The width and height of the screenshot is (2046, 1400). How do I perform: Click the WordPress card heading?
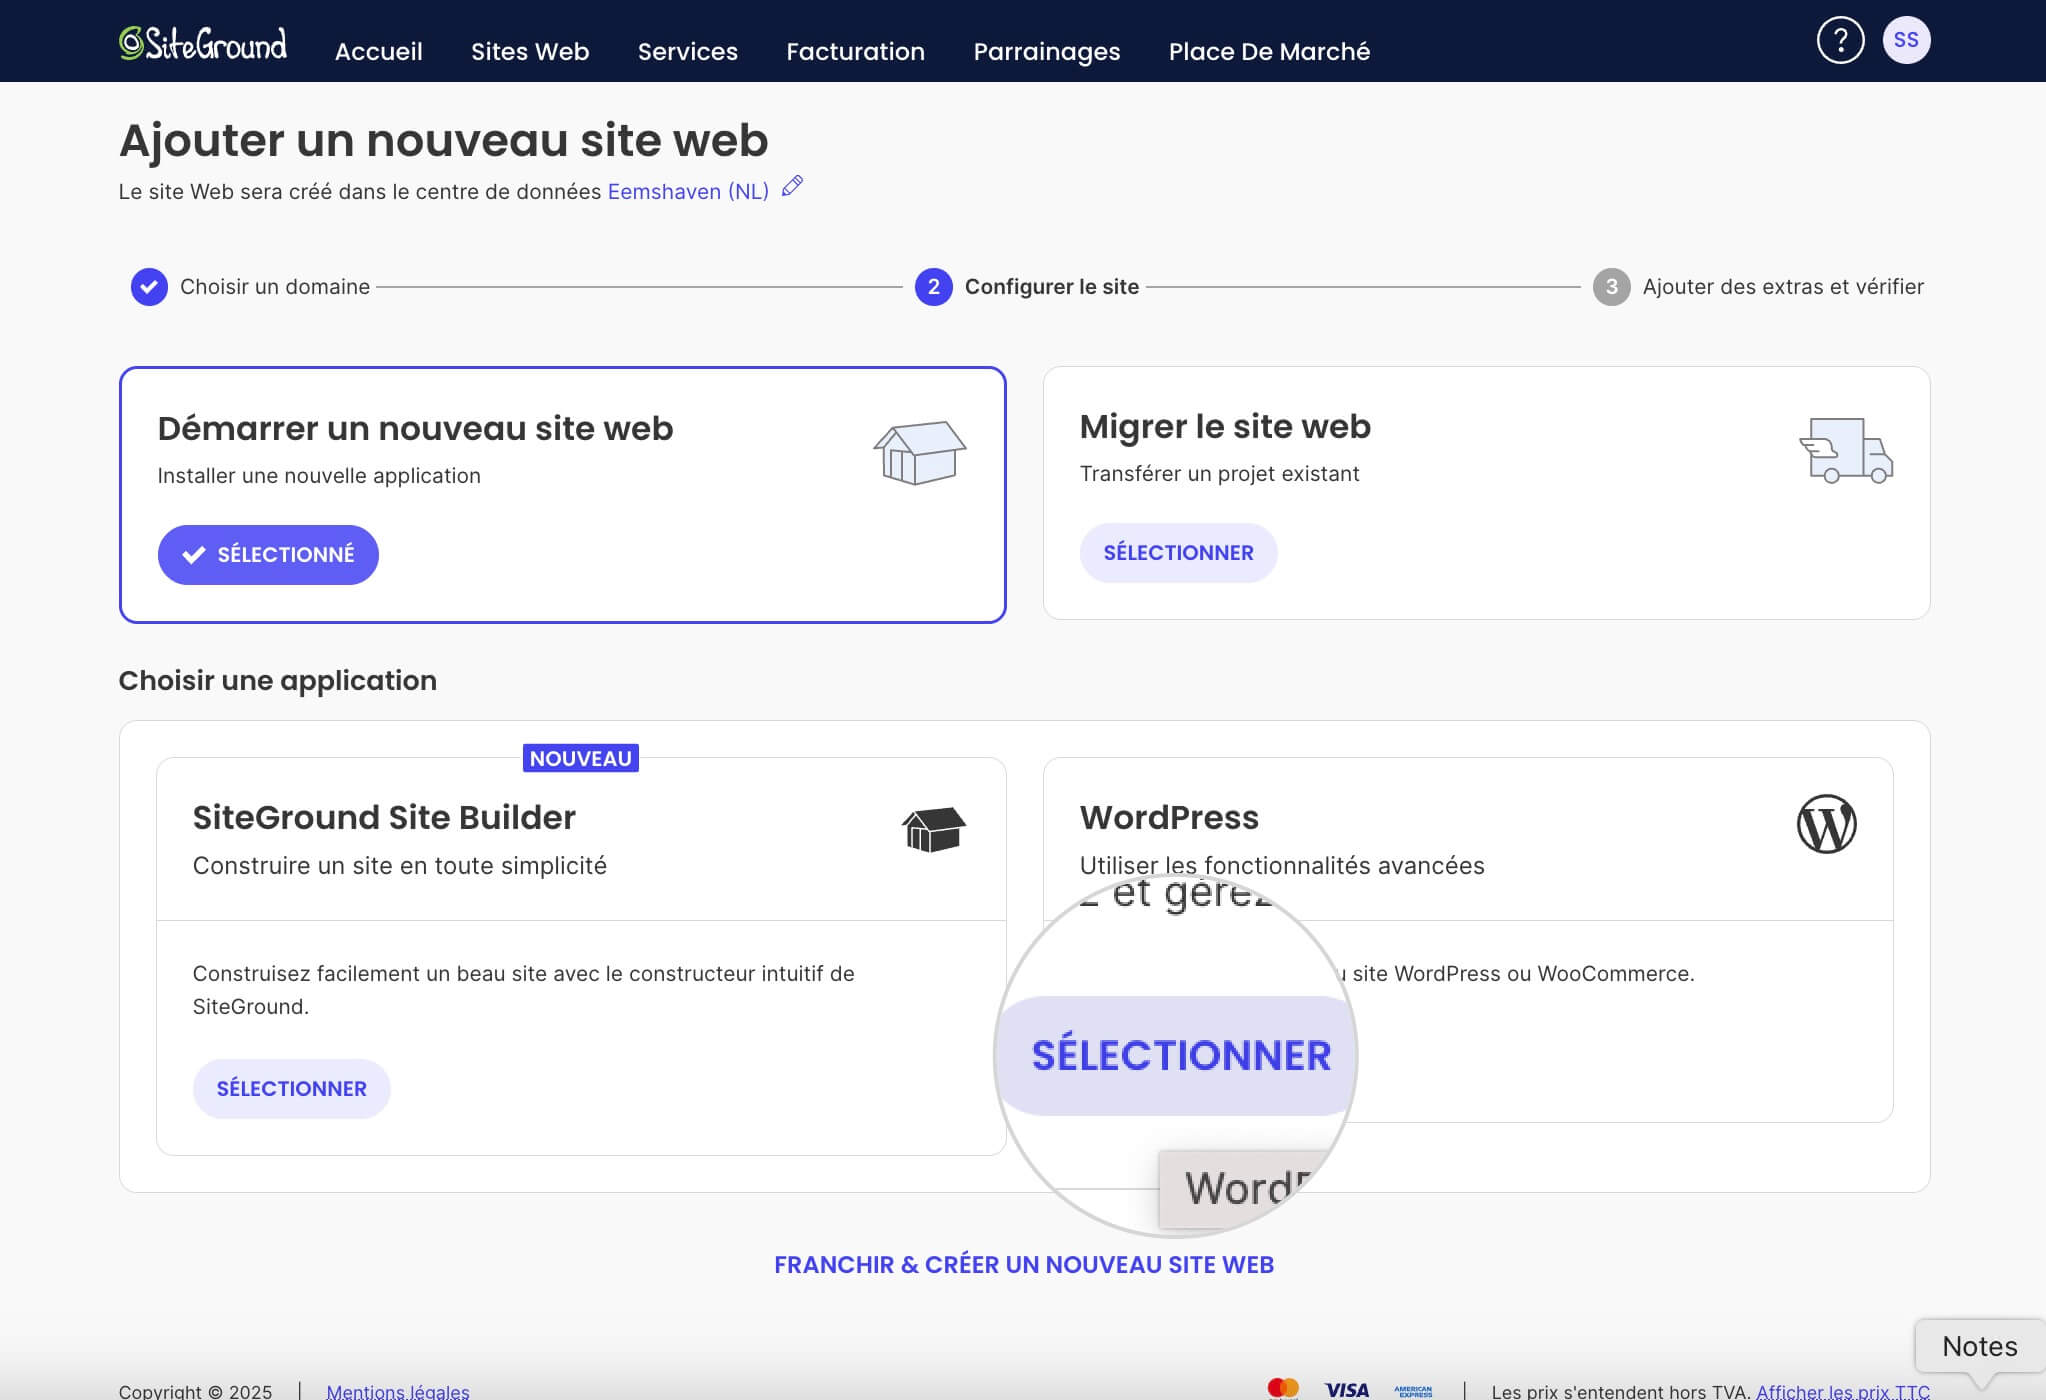coord(1169,818)
